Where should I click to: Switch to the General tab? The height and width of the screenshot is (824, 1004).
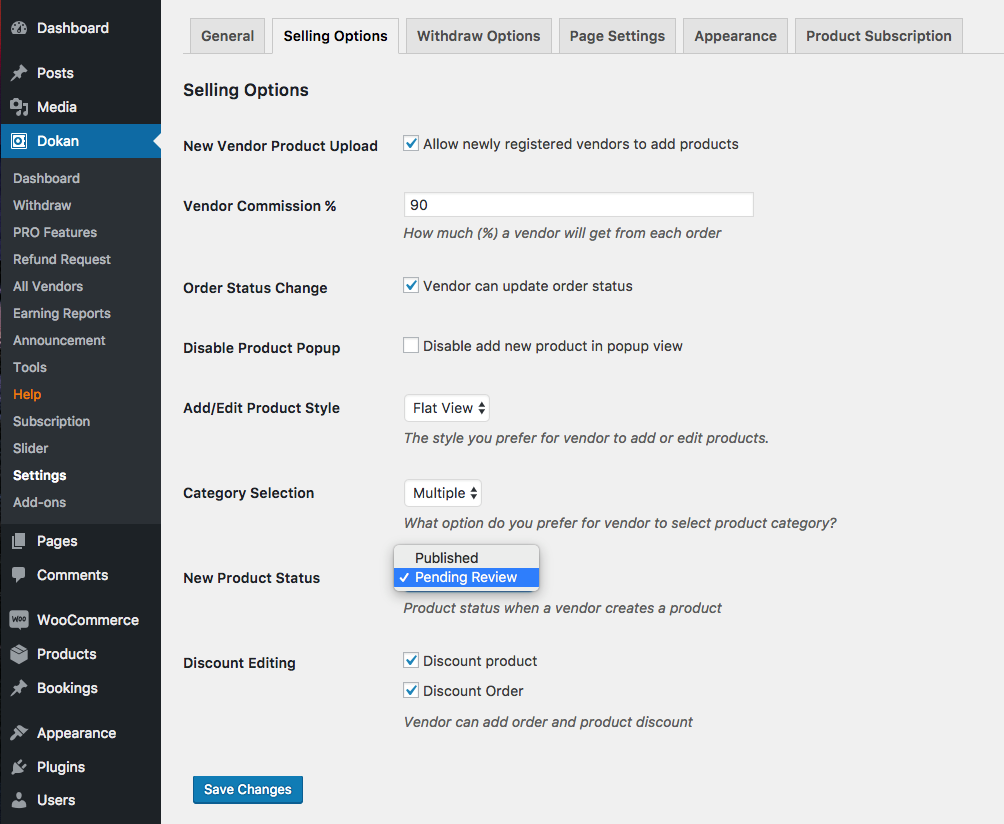(x=227, y=36)
